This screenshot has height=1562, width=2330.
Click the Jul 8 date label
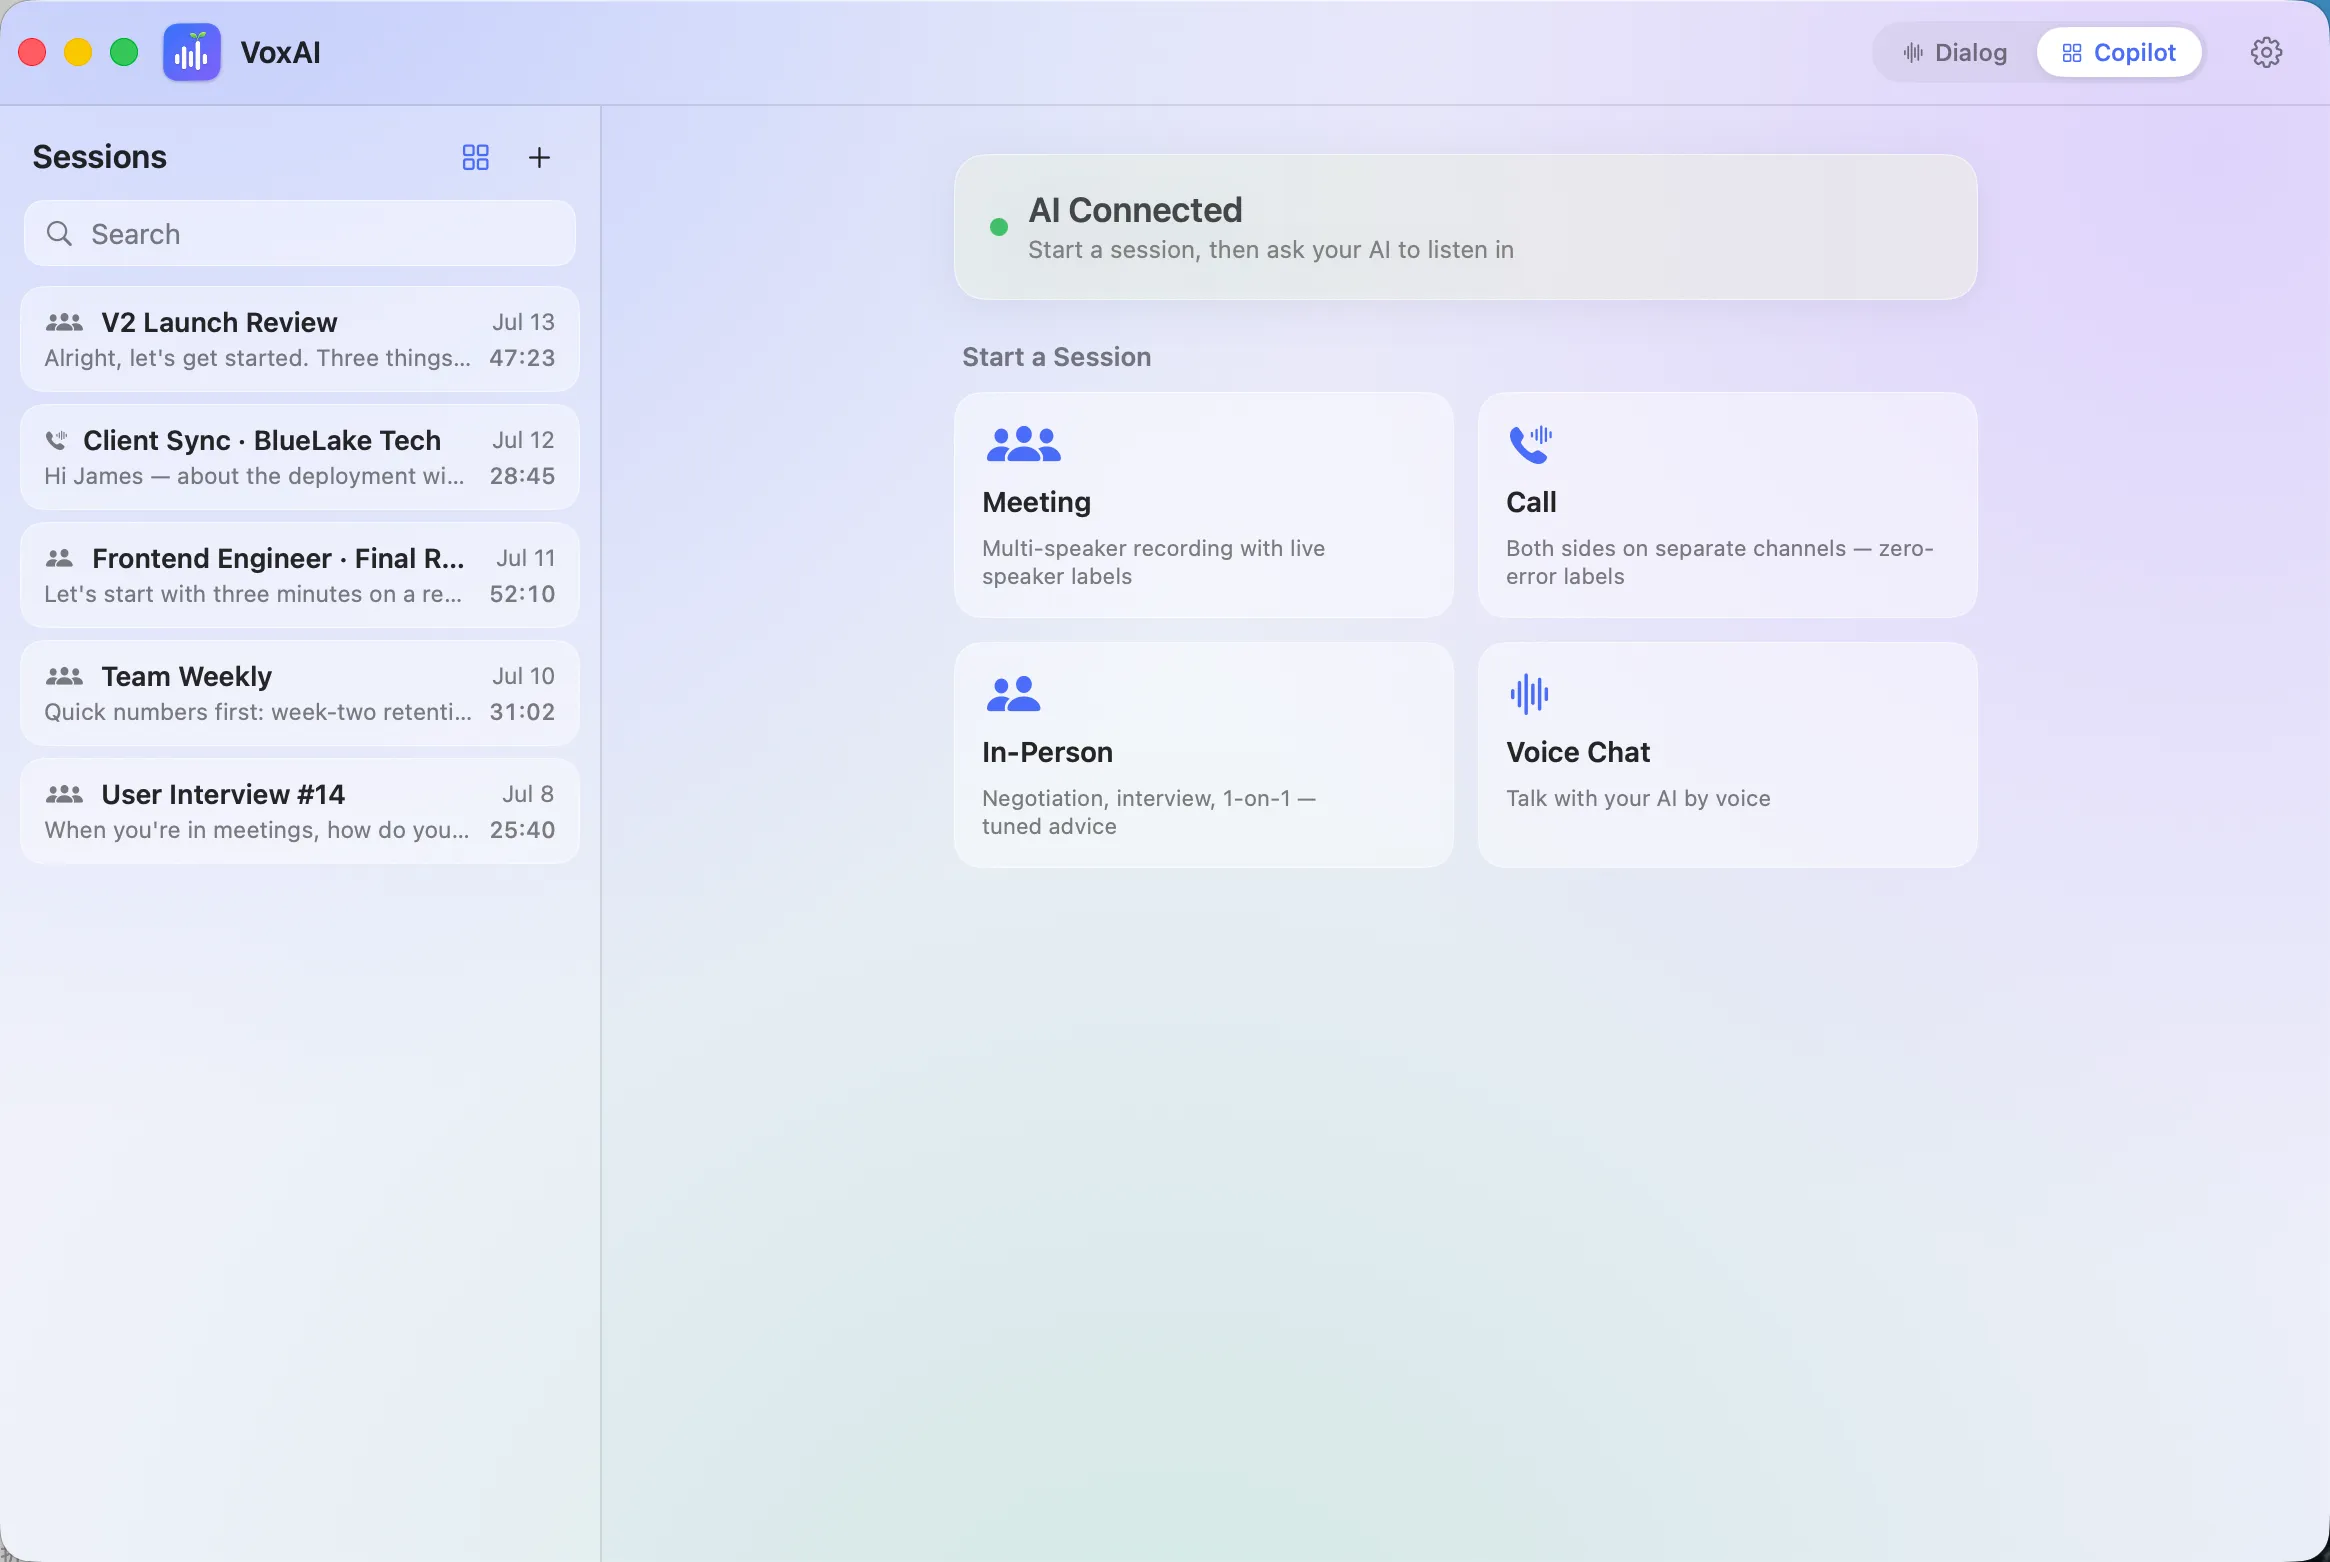528,794
